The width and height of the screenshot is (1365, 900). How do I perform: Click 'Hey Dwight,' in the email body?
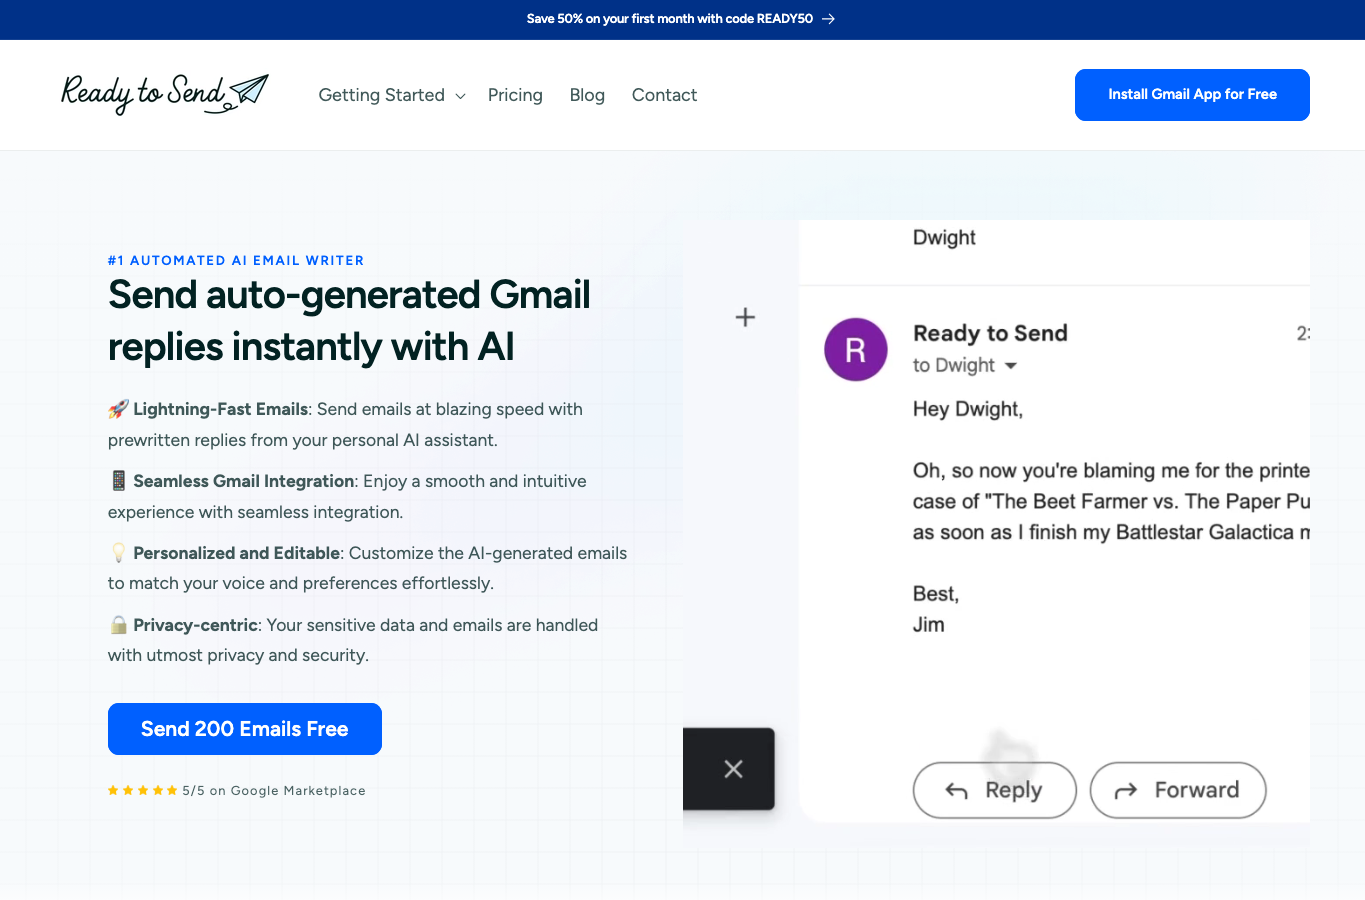(x=968, y=409)
